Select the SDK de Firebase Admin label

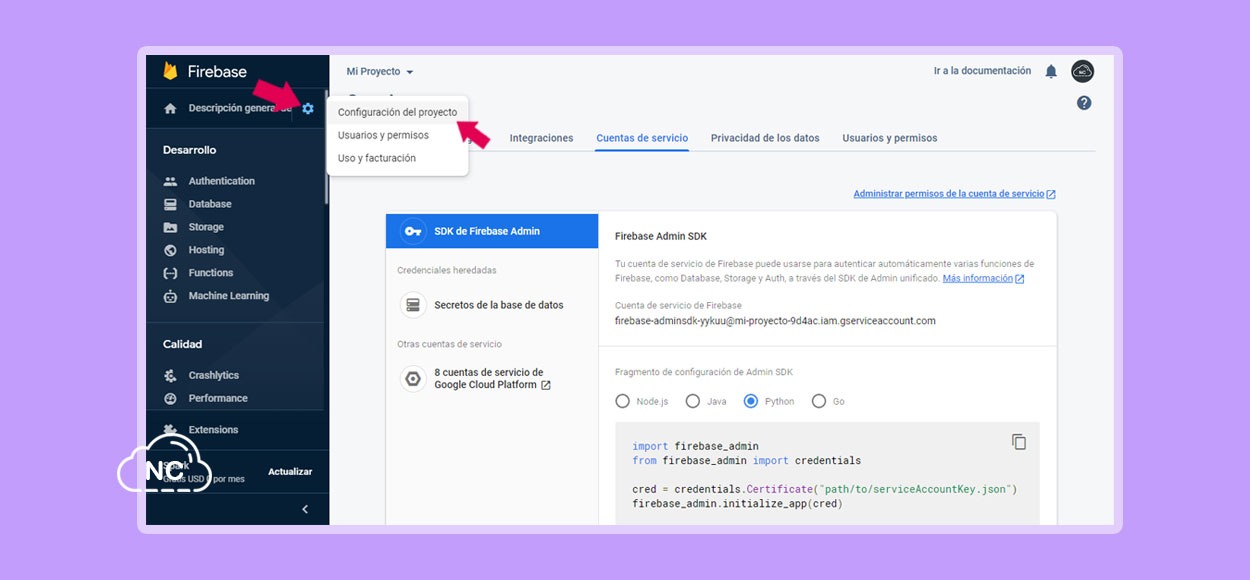coord(487,231)
